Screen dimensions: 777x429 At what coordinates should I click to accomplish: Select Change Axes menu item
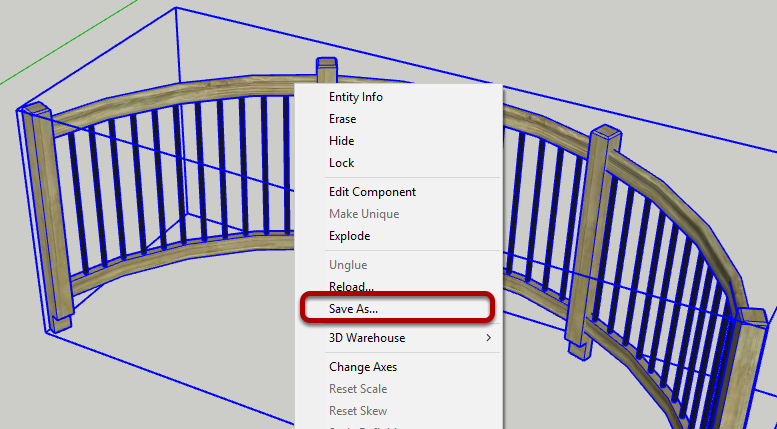point(363,367)
